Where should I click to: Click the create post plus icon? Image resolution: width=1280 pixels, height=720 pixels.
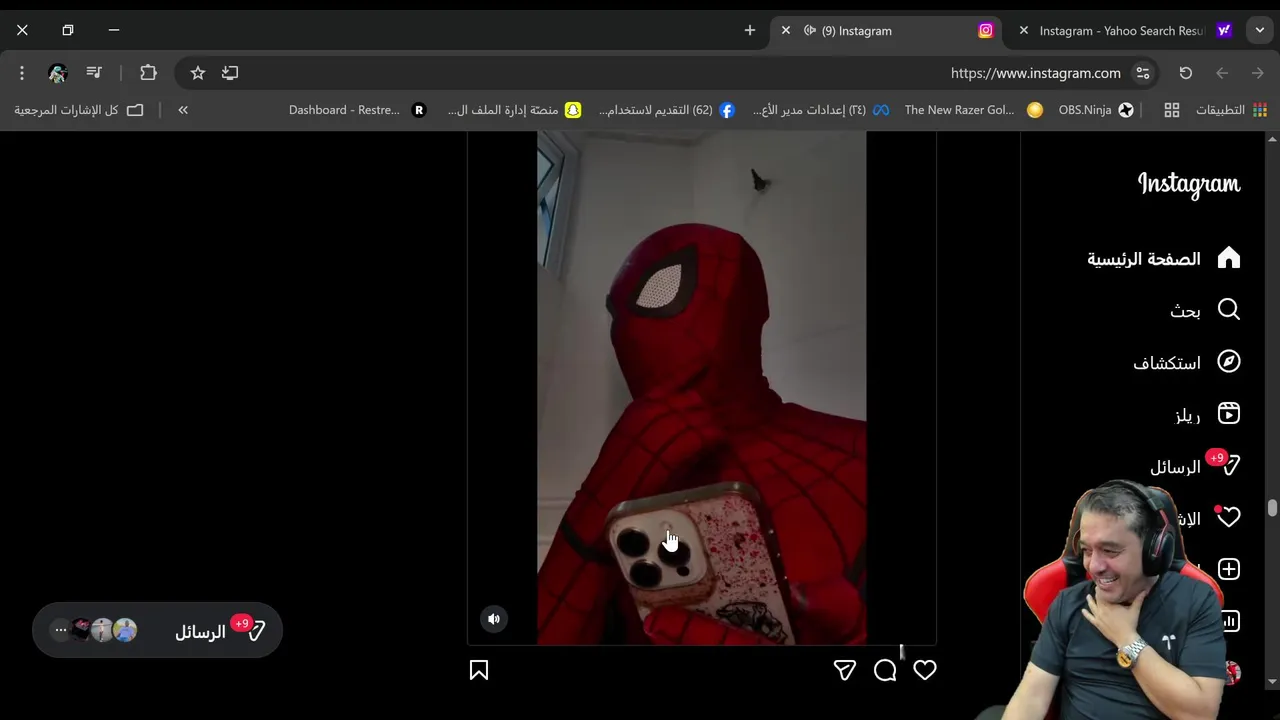click(1229, 569)
